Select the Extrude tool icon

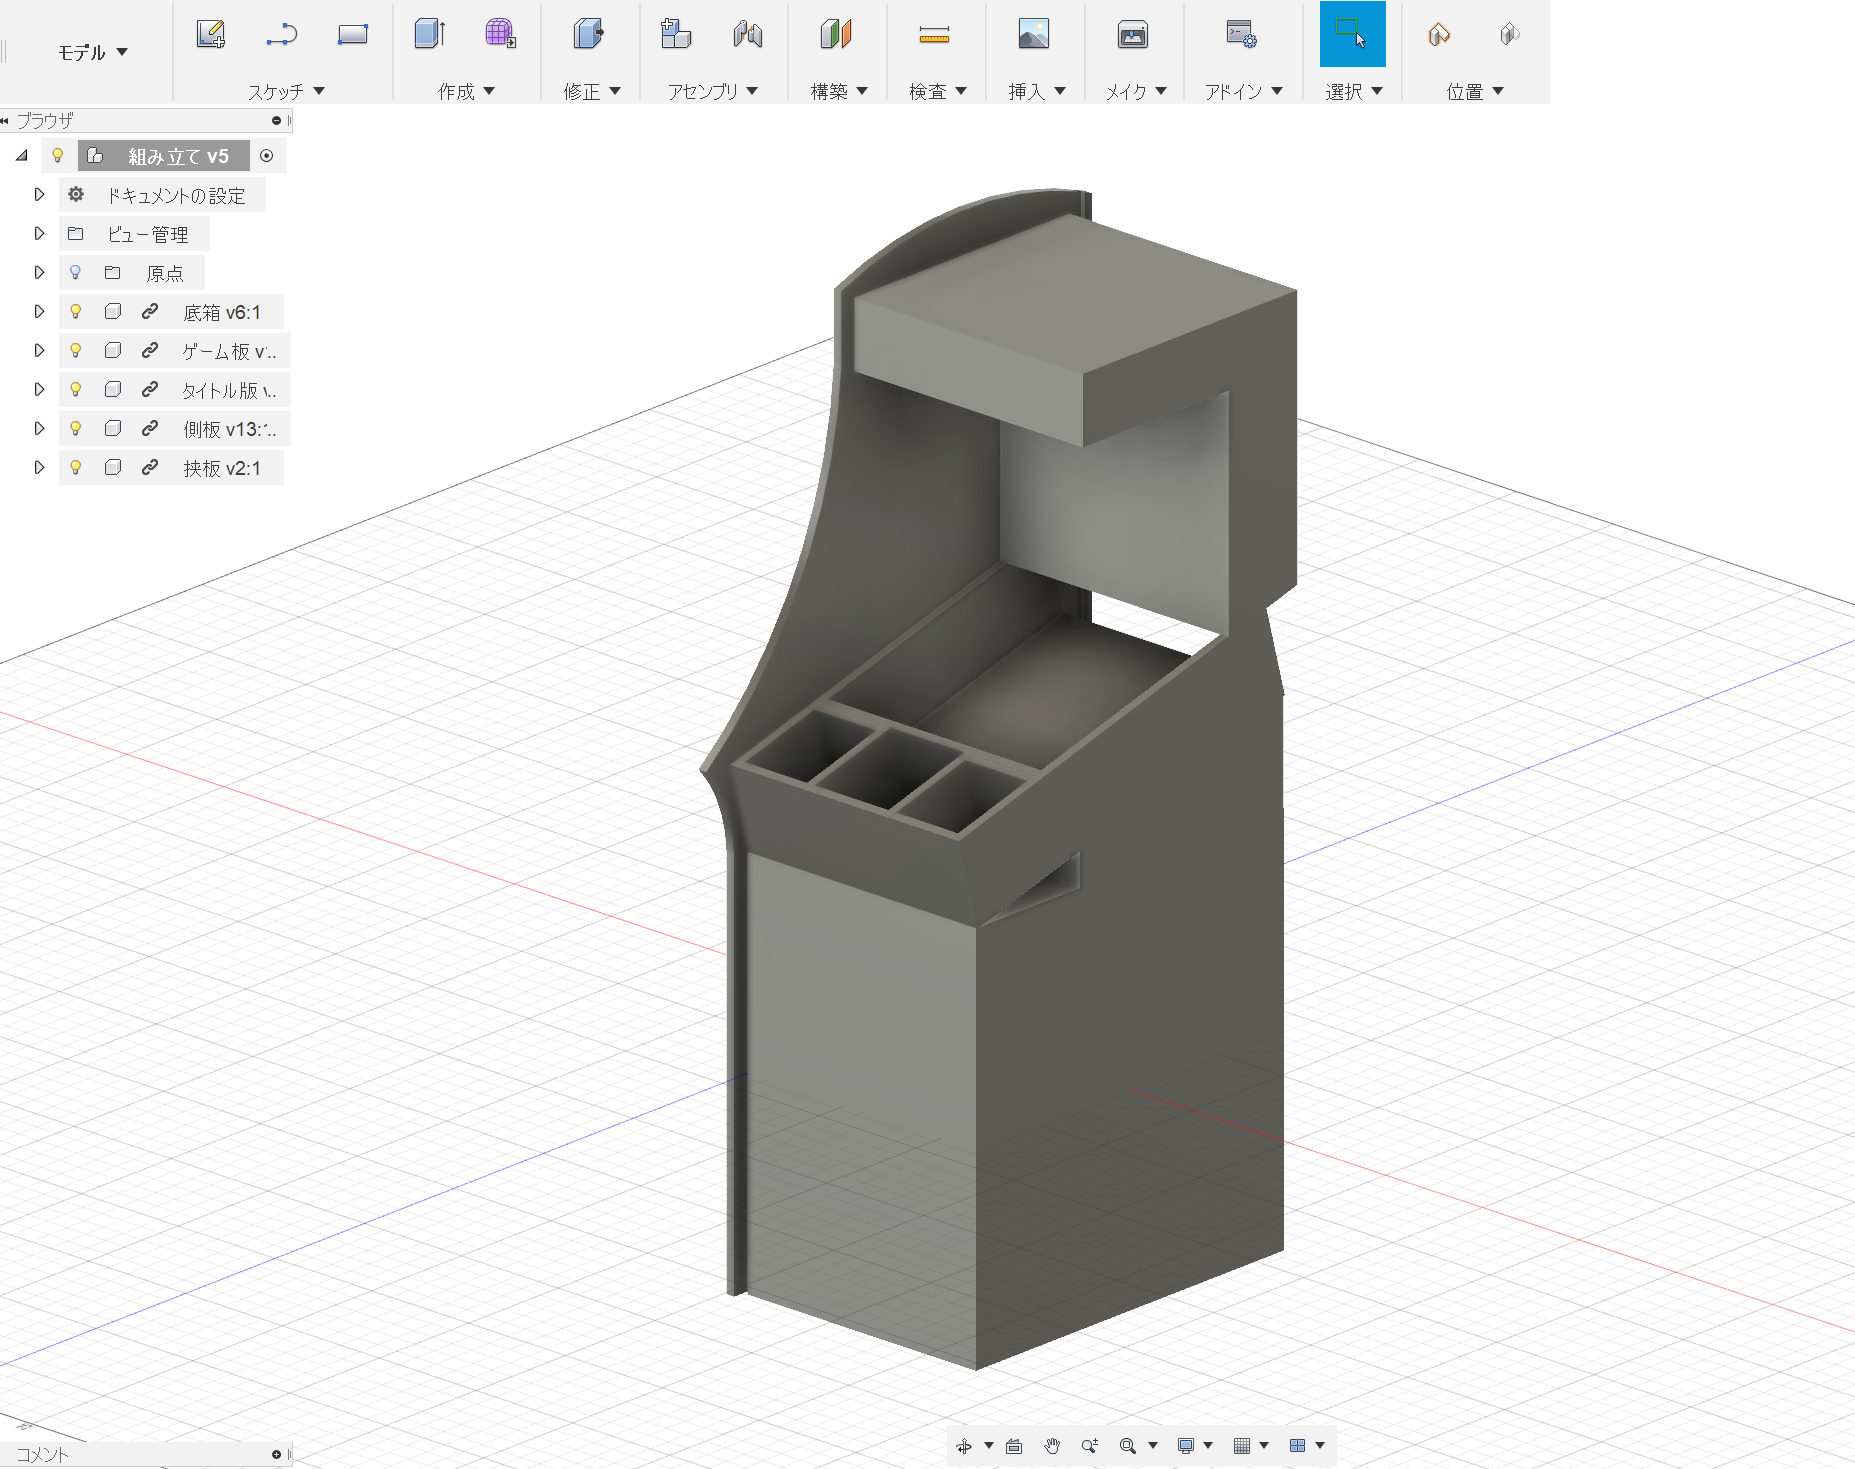[x=429, y=35]
